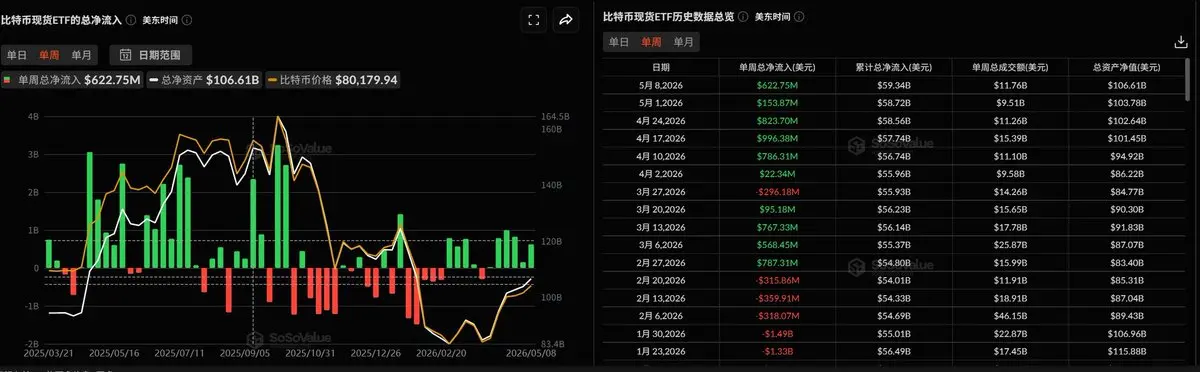Click the $25.87B trading volume cell
The image size is (1200, 372).
pos(1009,246)
